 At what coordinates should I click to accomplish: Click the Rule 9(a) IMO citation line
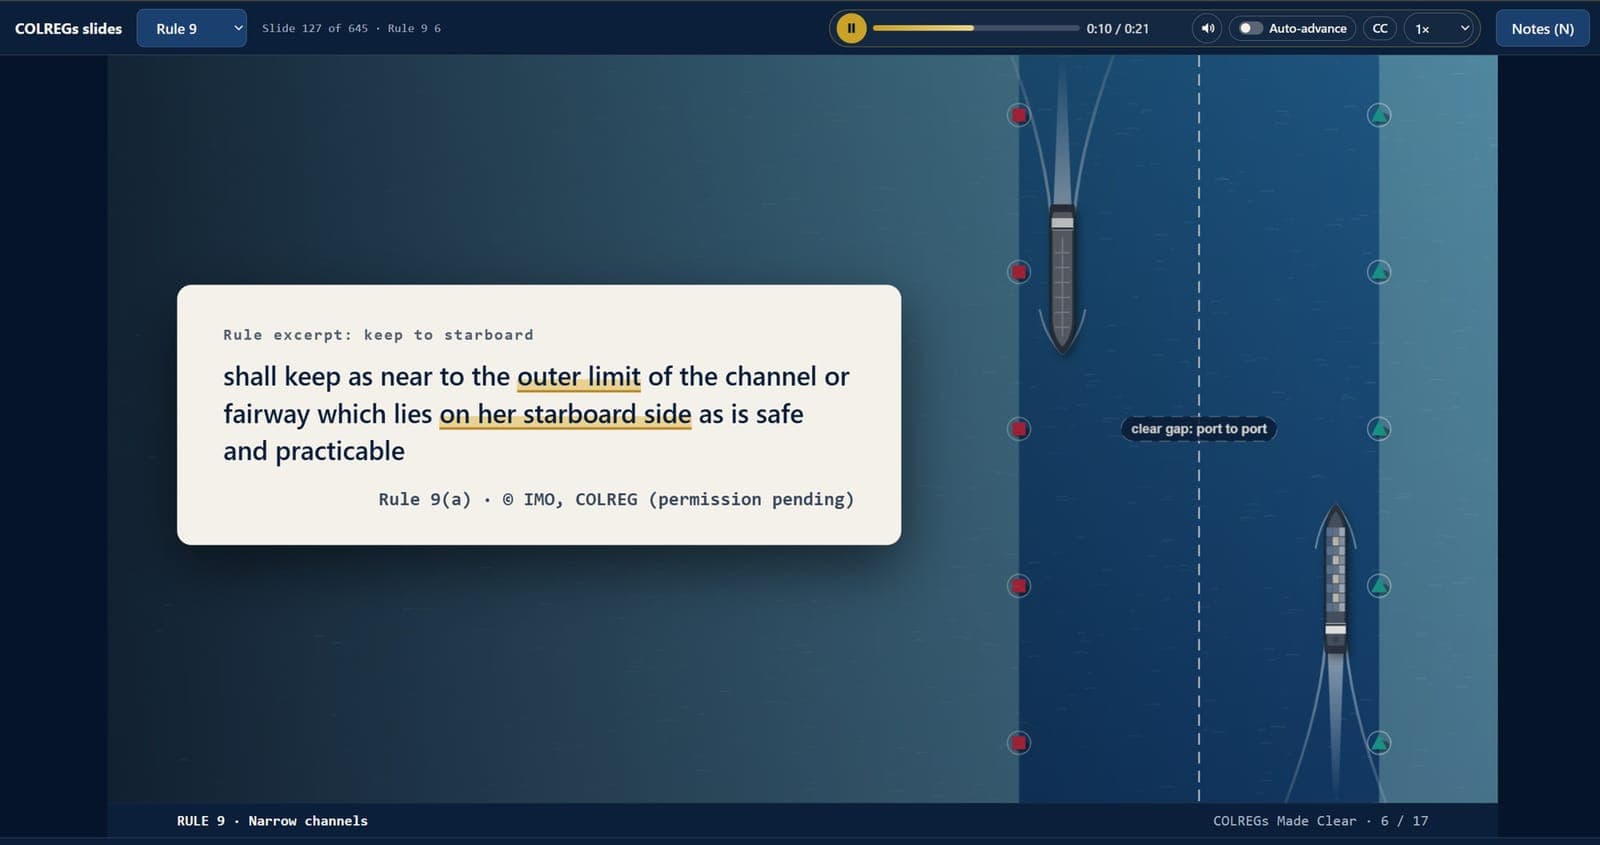(x=616, y=499)
